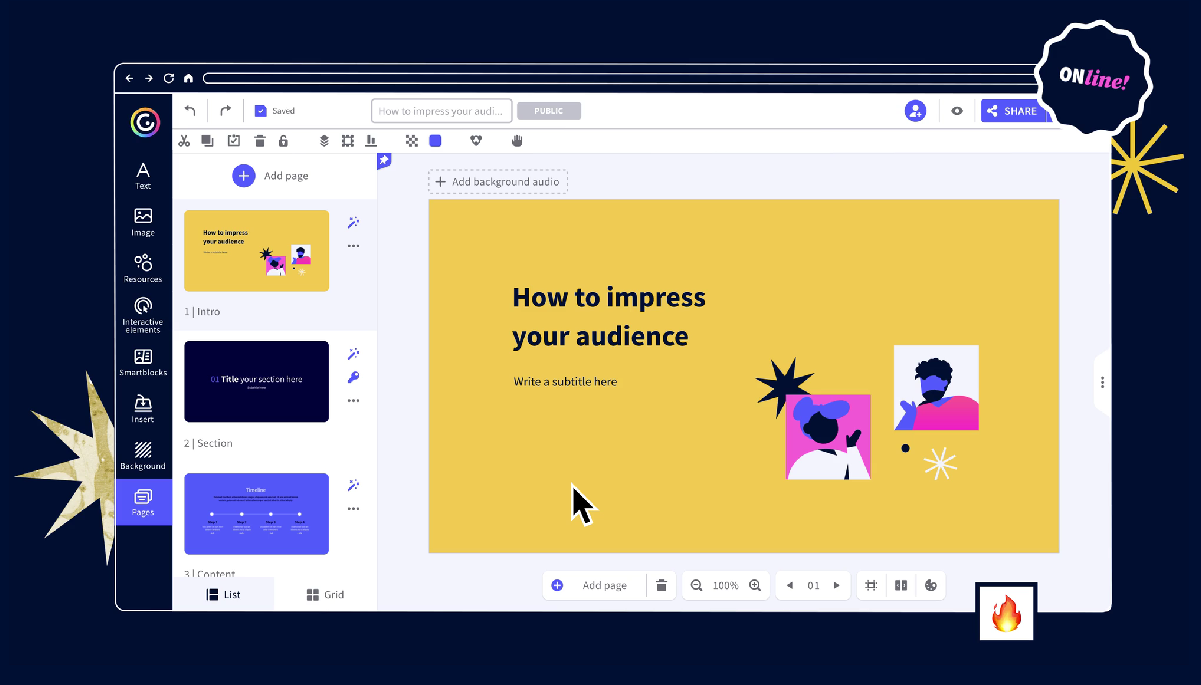
Task: Select the Text tool in the sidebar
Action: (x=142, y=174)
